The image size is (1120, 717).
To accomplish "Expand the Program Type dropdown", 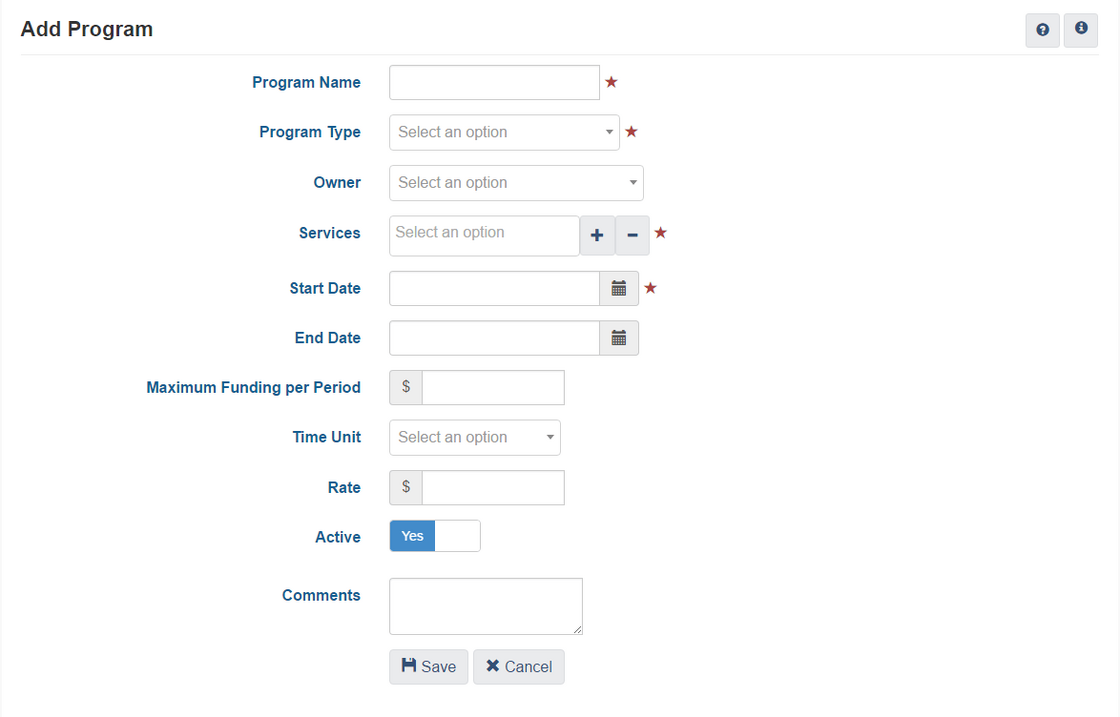I will pyautogui.click(x=504, y=132).
